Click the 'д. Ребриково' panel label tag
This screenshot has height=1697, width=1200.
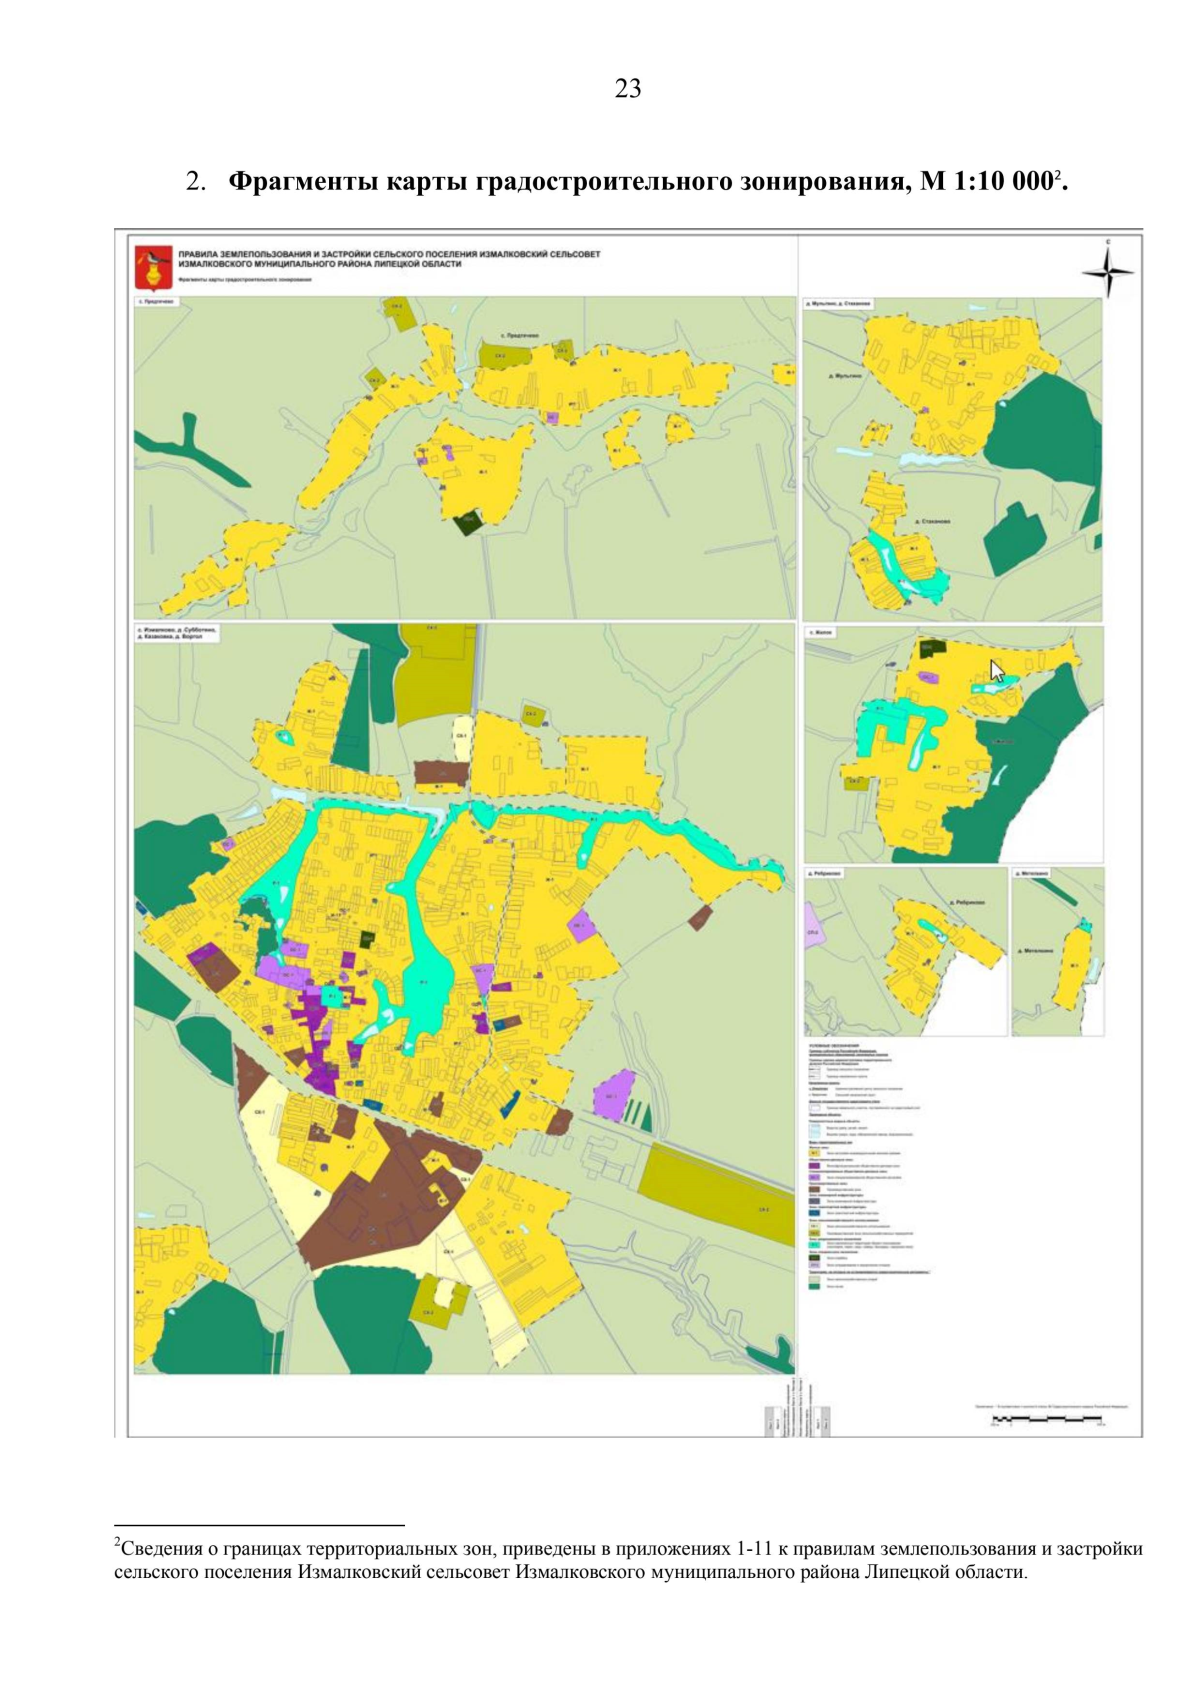[824, 873]
